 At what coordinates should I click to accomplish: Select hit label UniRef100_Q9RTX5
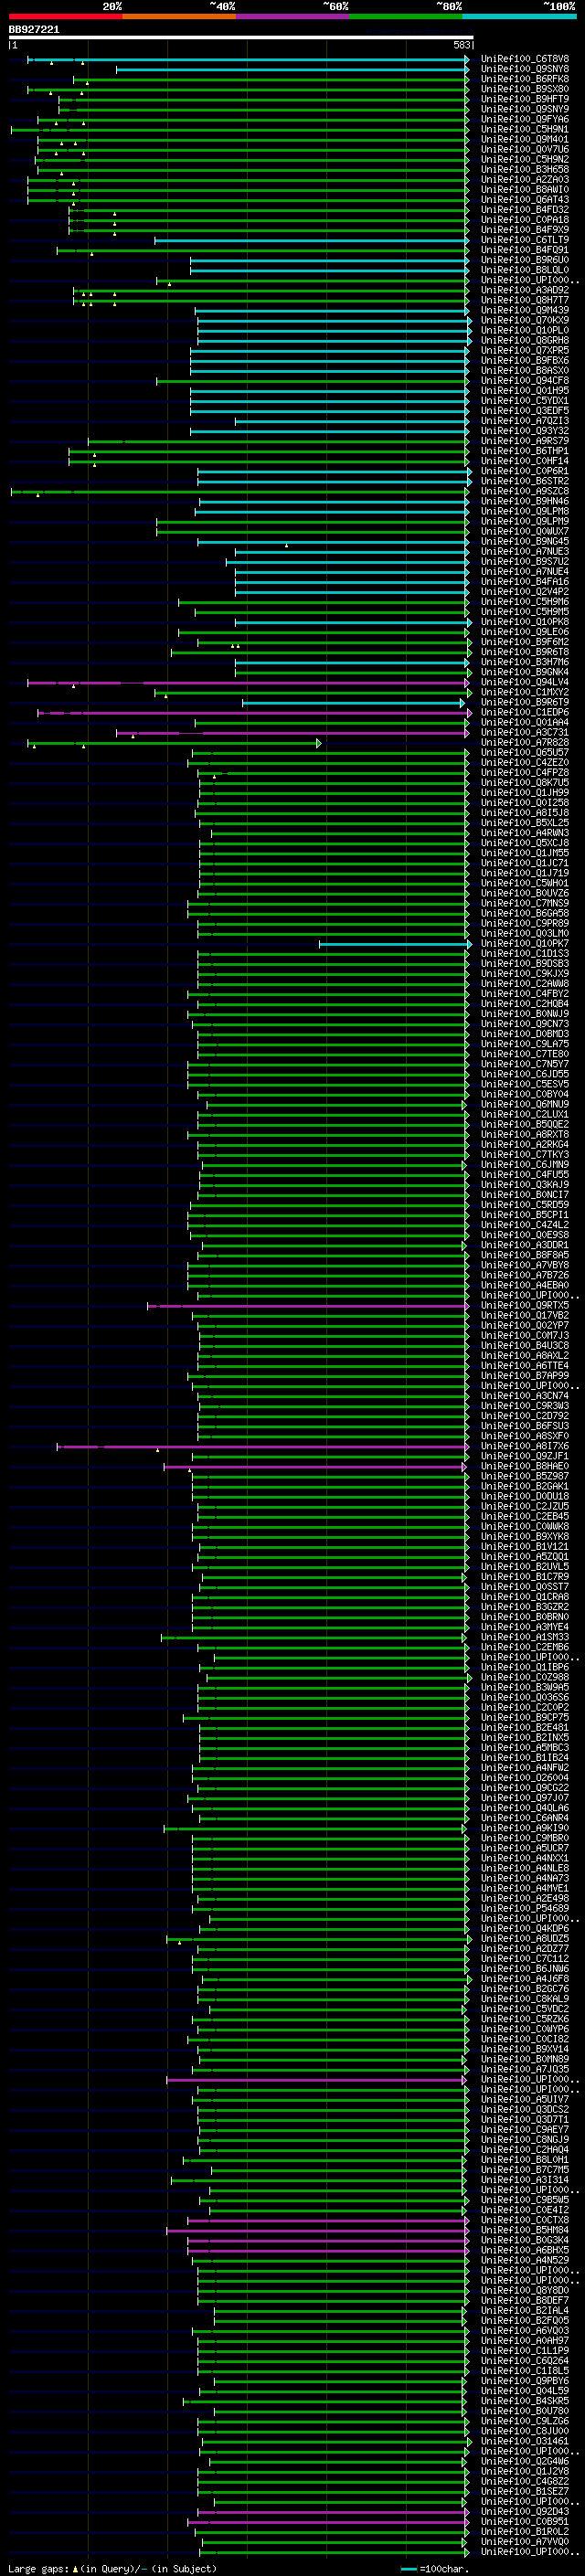[525, 1305]
